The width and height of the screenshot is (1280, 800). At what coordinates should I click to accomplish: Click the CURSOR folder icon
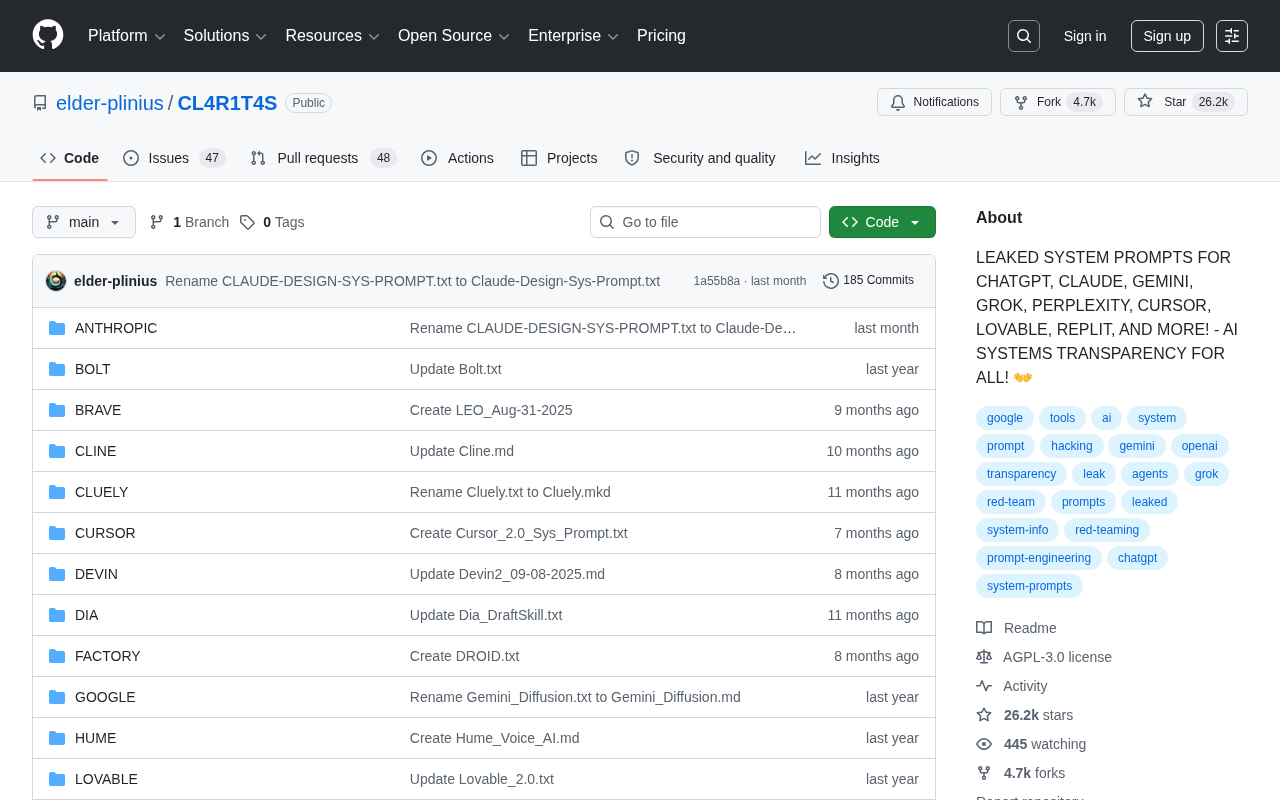point(57,533)
